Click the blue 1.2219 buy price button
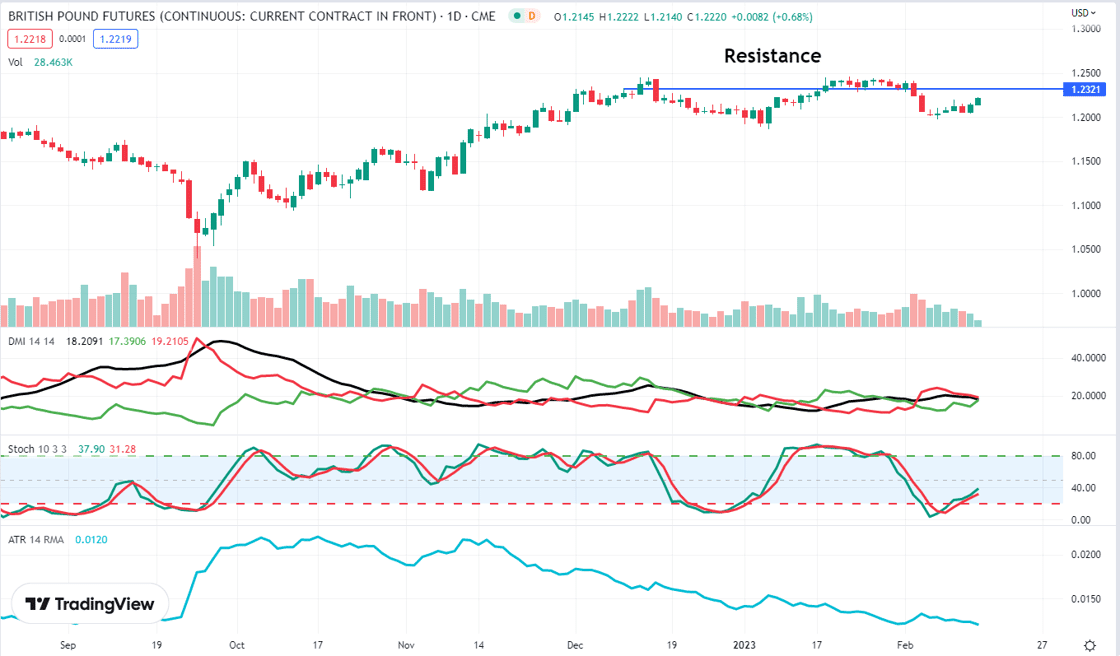 pyautogui.click(x=115, y=39)
